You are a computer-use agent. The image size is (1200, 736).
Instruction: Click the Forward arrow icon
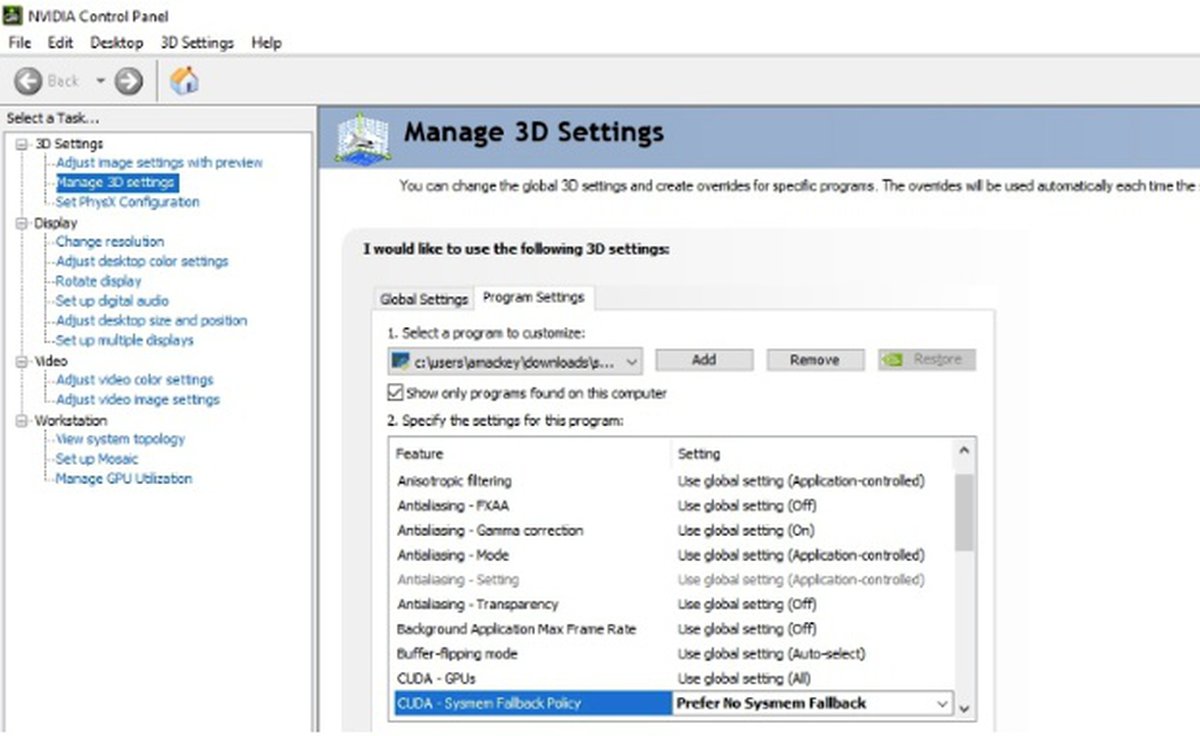[129, 81]
